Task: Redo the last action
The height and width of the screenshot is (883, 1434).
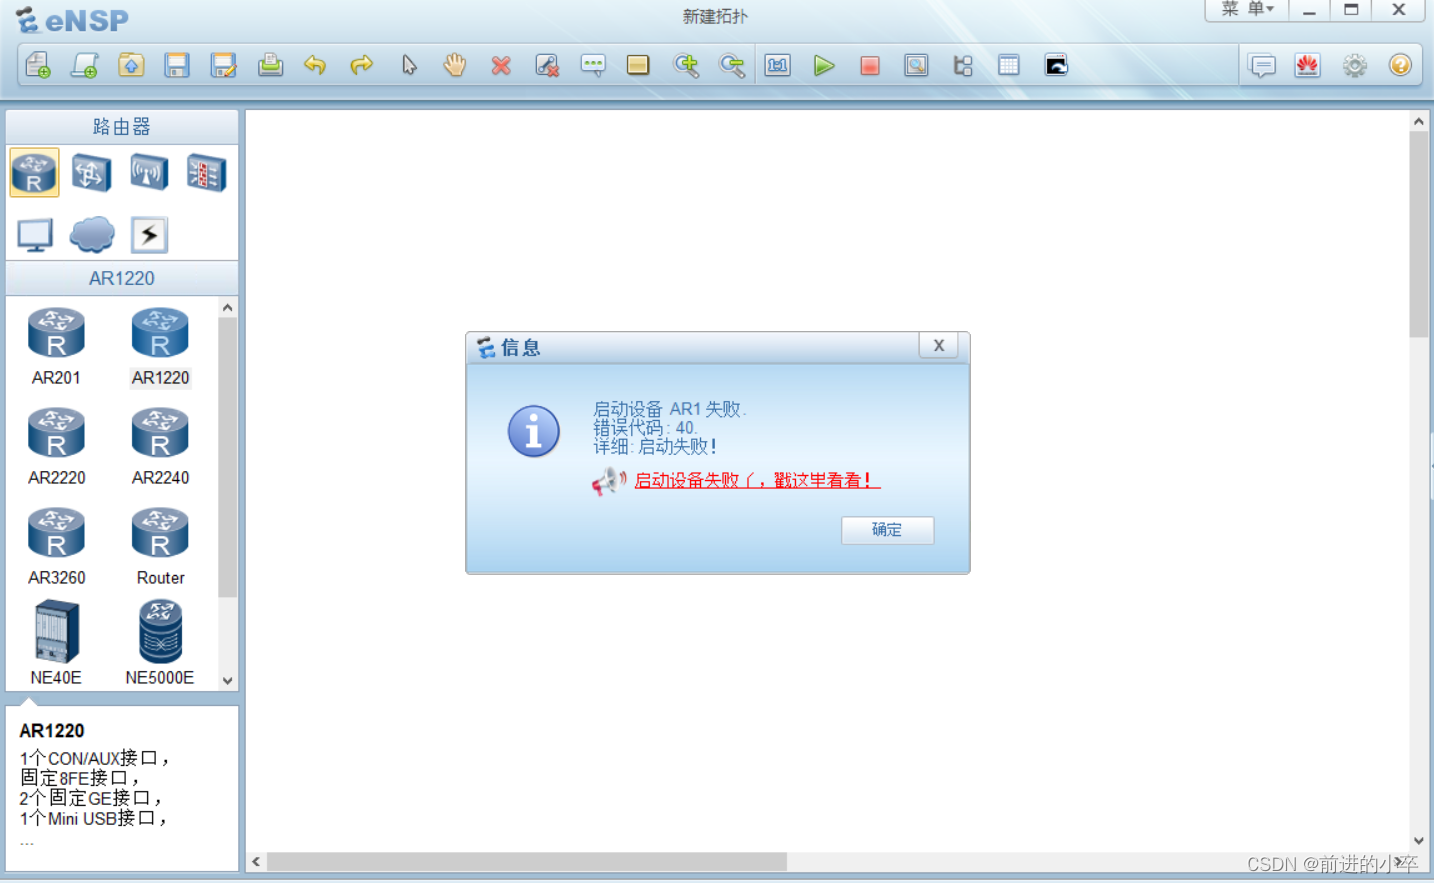Action: [x=361, y=66]
